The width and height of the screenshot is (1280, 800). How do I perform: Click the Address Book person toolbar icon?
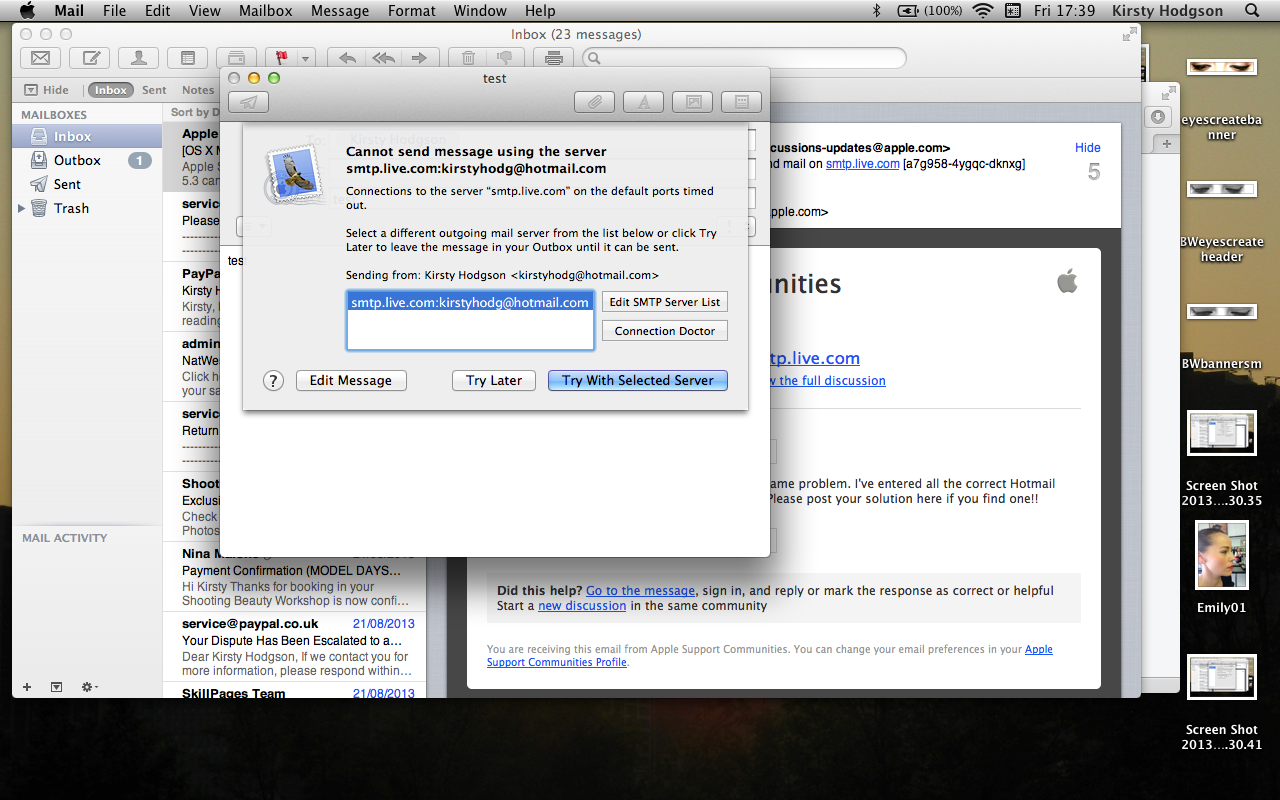(x=138, y=58)
